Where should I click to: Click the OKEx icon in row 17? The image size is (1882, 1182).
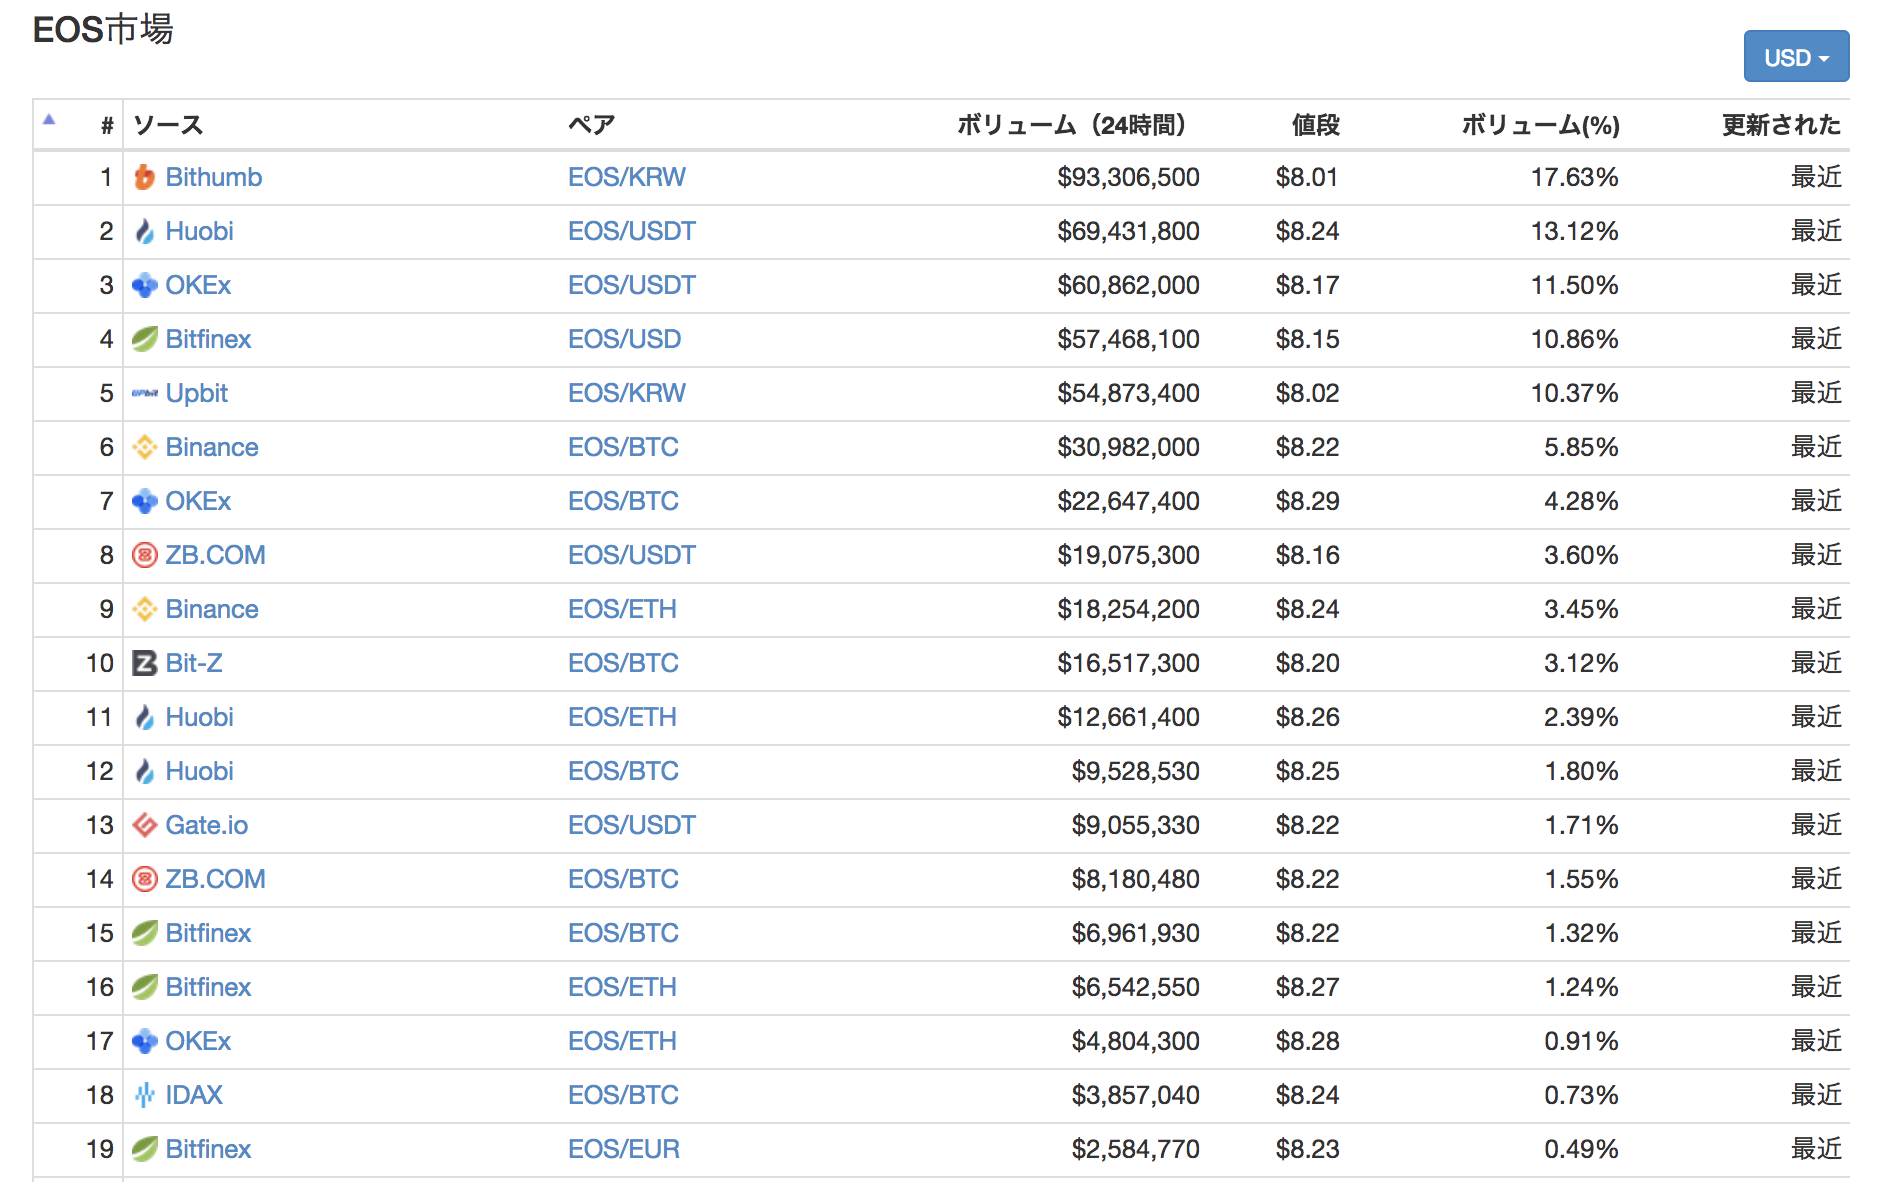pyautogui.click(x=145, y=1041)
